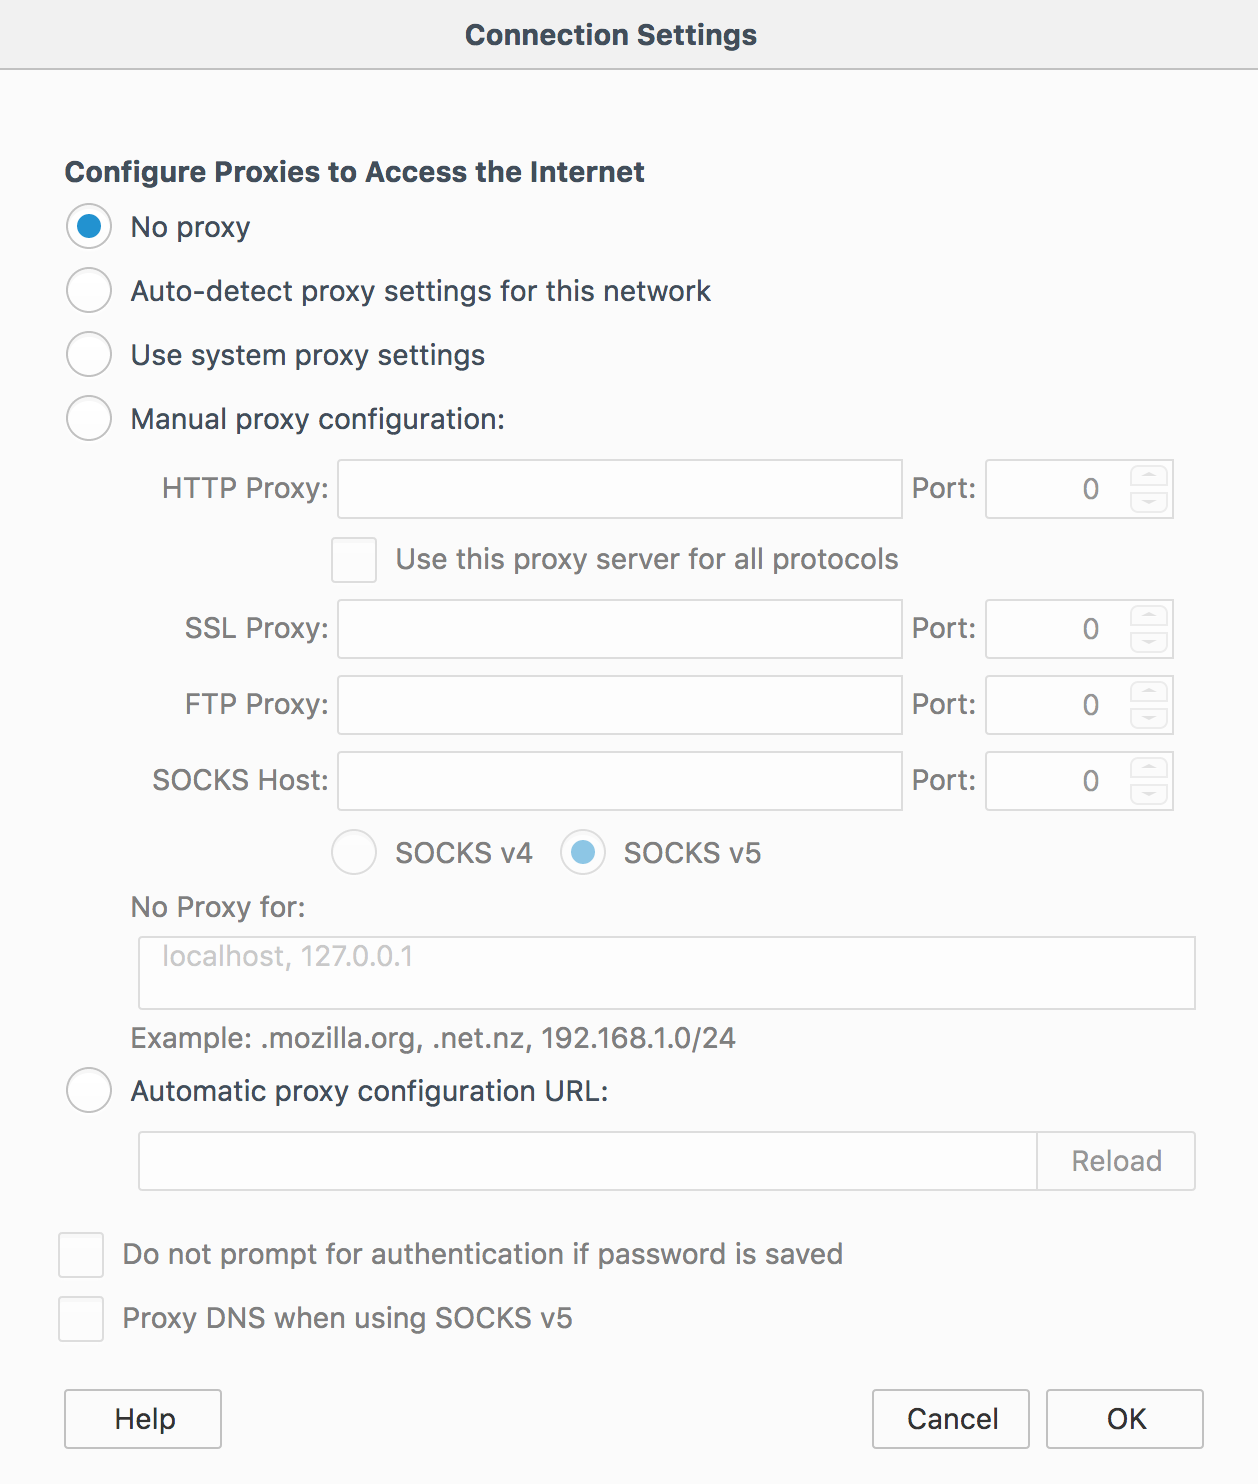Screen dimensions: 1258x1484
Task: Select the No proxy radio button
Action: [x=89, y=227]
